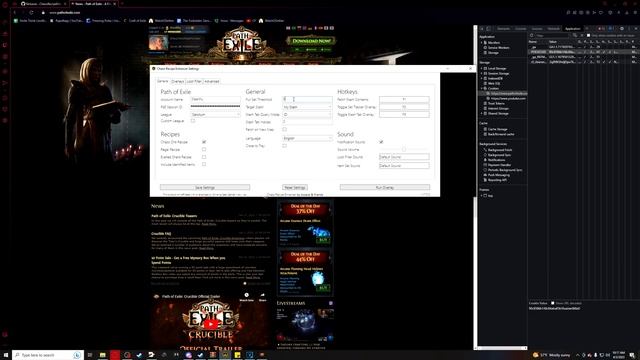This screenshot has width=640, height=360.
Task: Toggle the Fetch on New Map checkbox
Action: coord(284,129)
